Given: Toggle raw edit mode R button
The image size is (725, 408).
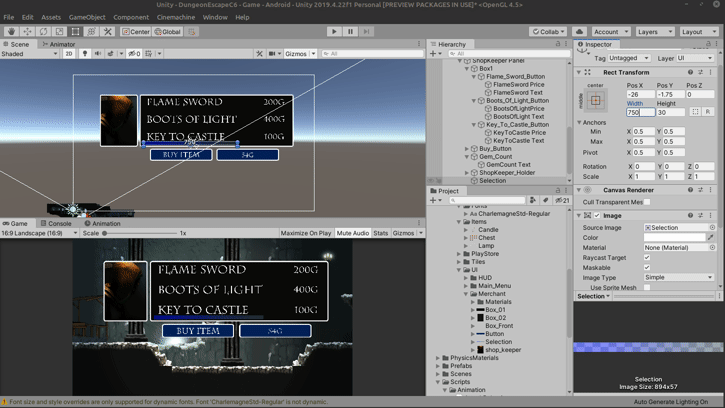Looking at the screenshot, I should [x=707, y=112].
